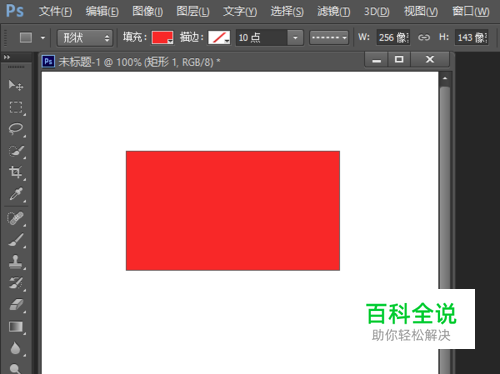The image size is (500, 374).
Task: Select the Gradient tool
Action: pyautogui.click(x=16, y=327)
